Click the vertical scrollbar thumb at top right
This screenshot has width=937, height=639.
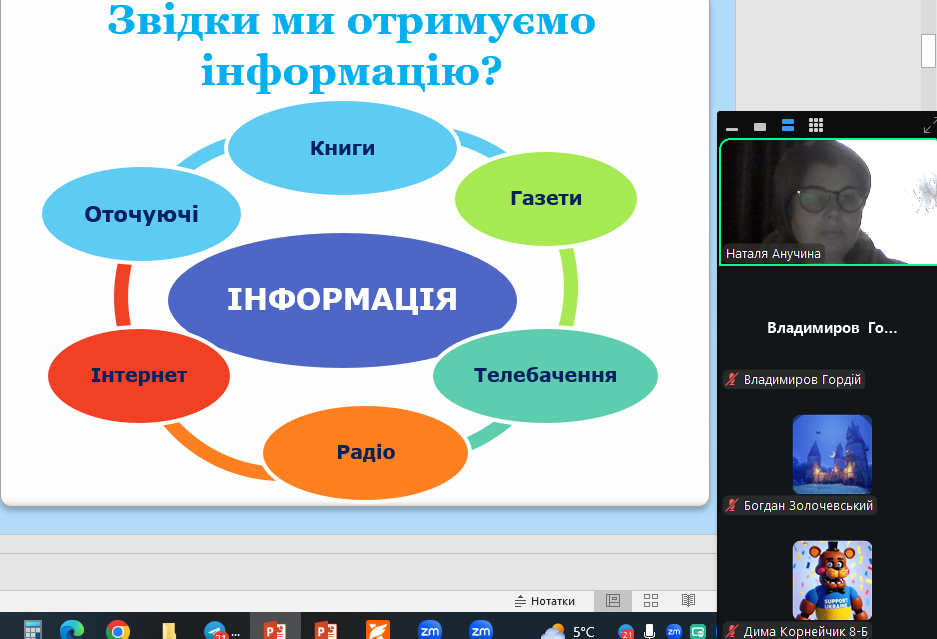pyautogui.click(x=928, y=48)
